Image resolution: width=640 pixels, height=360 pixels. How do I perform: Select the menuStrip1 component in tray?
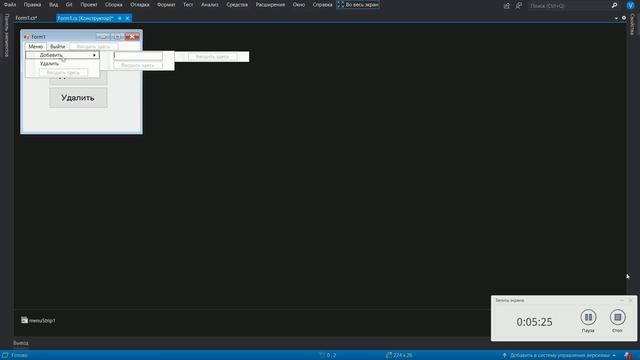point(38,320)
